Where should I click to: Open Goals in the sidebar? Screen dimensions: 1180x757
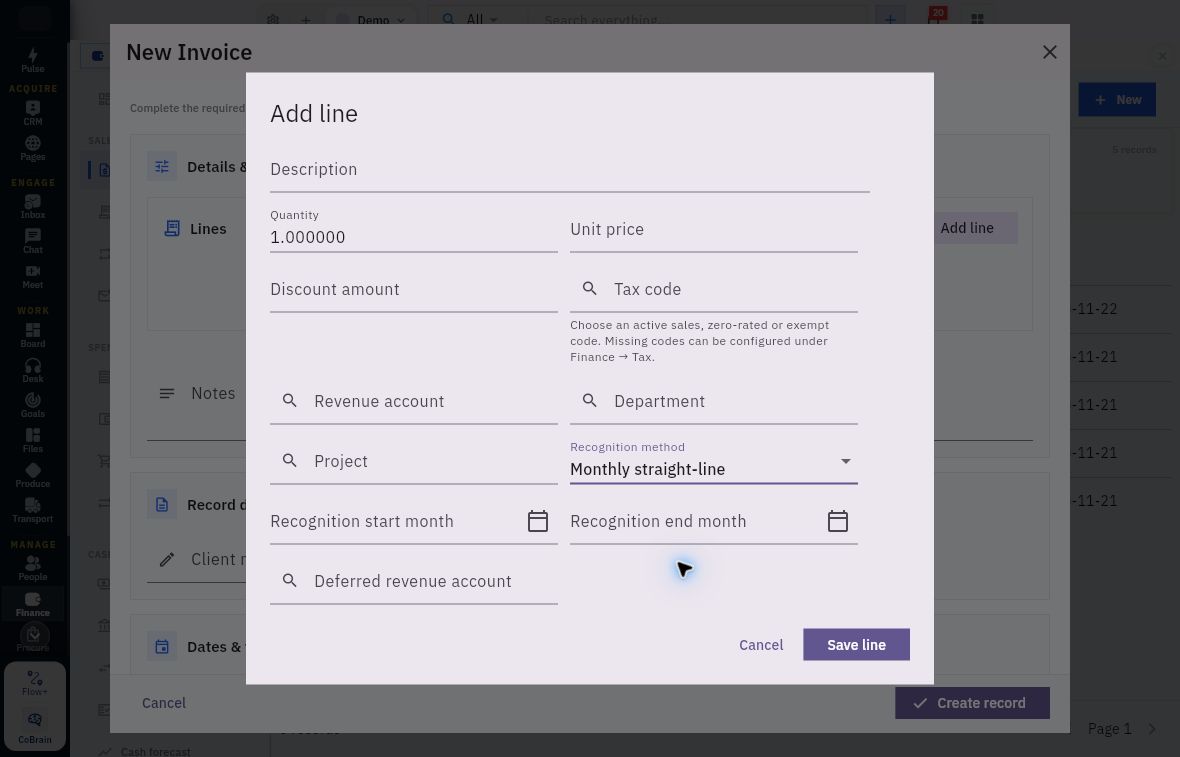coord(32,406)
